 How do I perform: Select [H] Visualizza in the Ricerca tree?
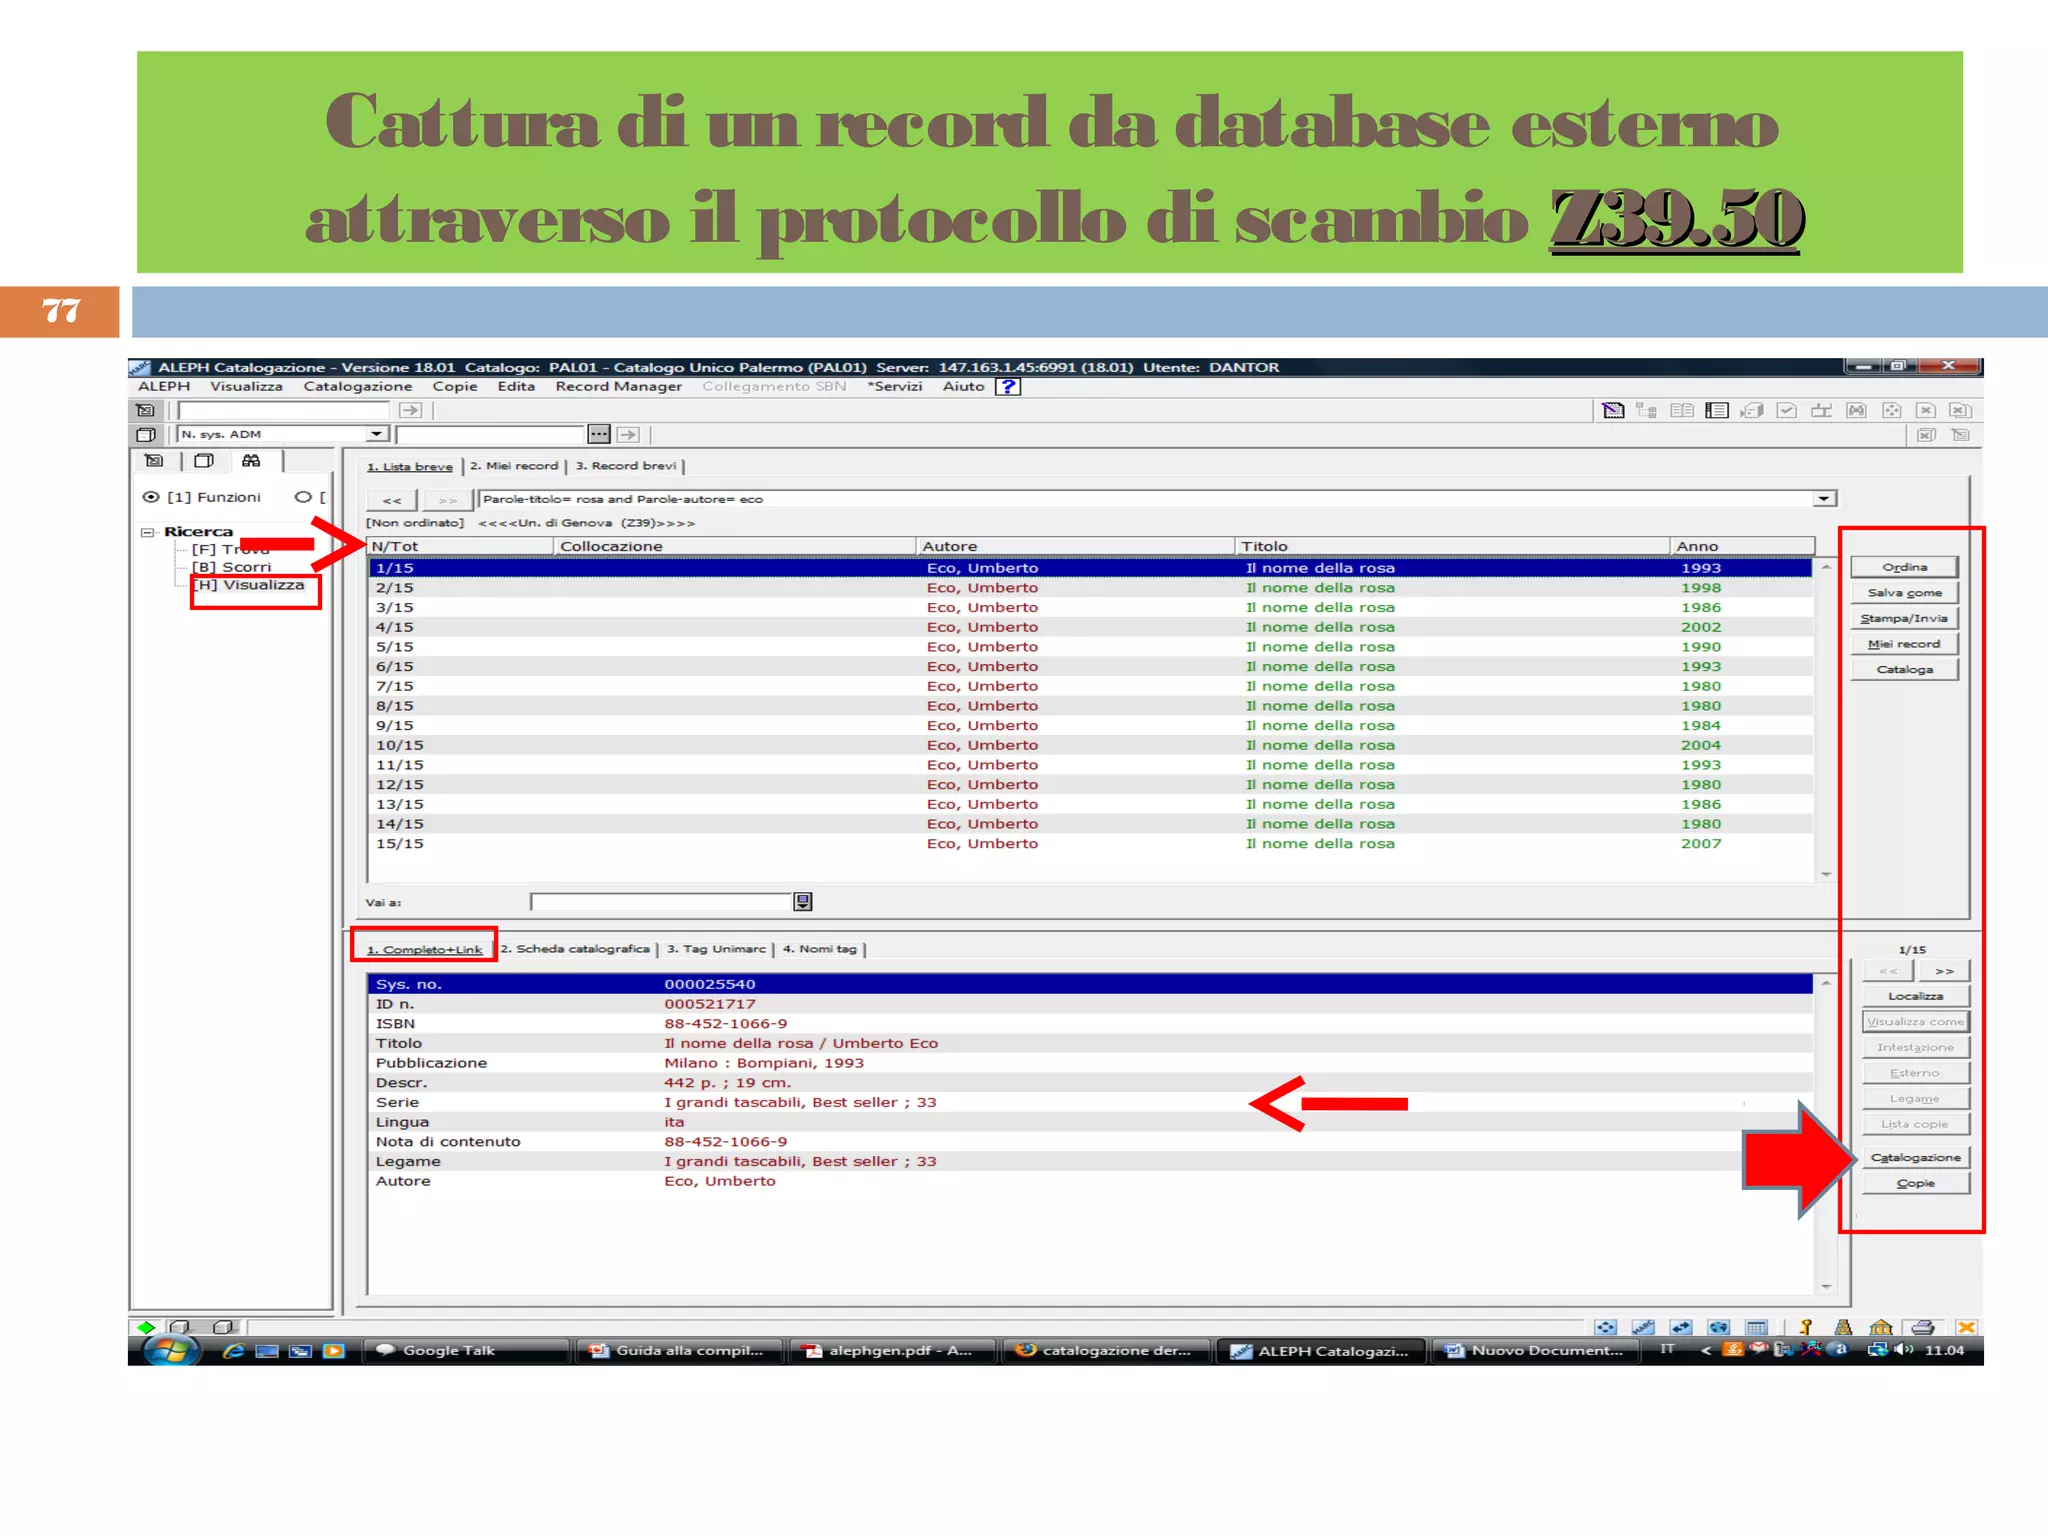[x=249, y=585]
